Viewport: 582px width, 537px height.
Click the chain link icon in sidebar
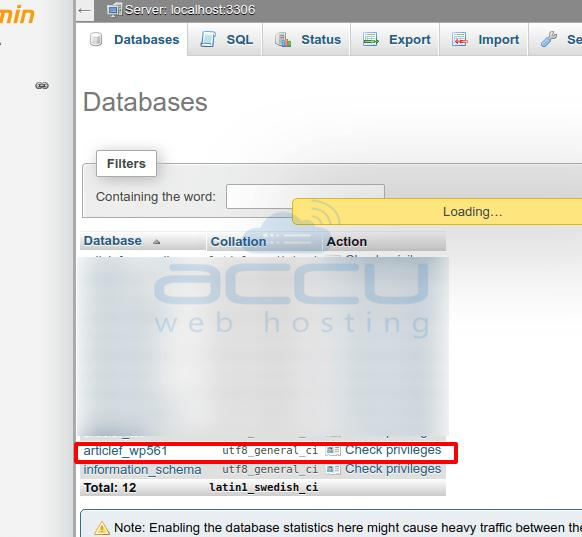[x=42, y=86]
